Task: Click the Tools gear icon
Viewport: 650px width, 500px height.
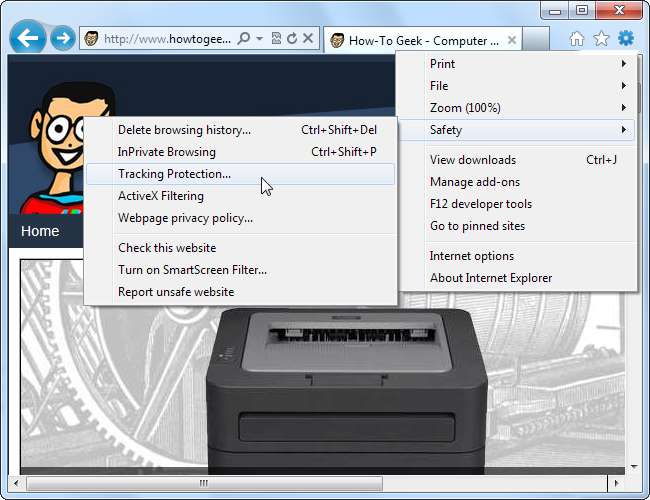Action: [x=626, y=39]
